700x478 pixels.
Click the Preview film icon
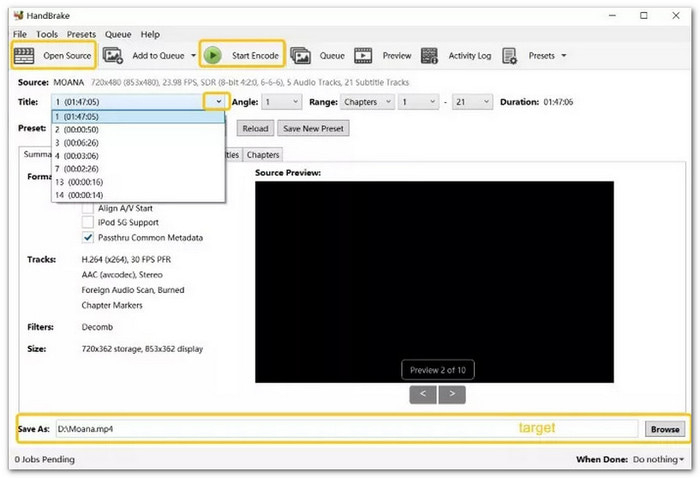click(363, 56)
